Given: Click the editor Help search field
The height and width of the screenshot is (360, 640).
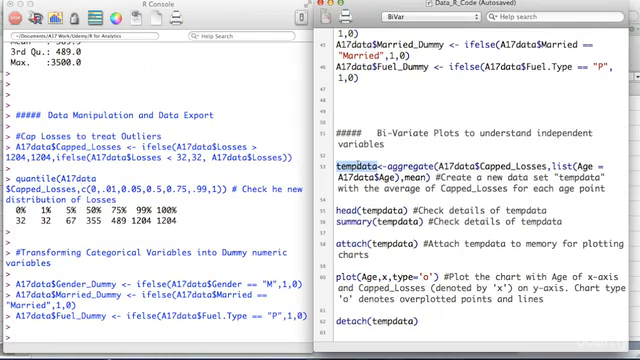Looking at the screenshot, I should coord(555,17).
